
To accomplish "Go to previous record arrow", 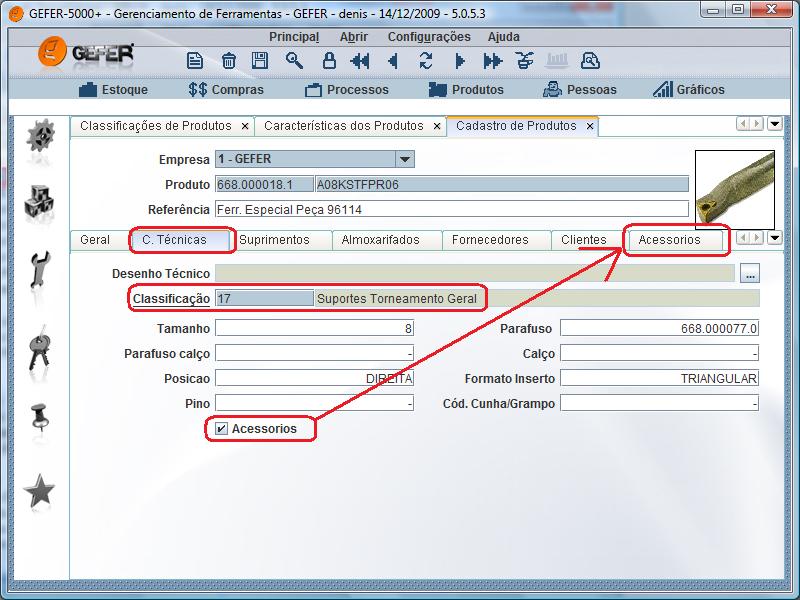I will point(393,61).
